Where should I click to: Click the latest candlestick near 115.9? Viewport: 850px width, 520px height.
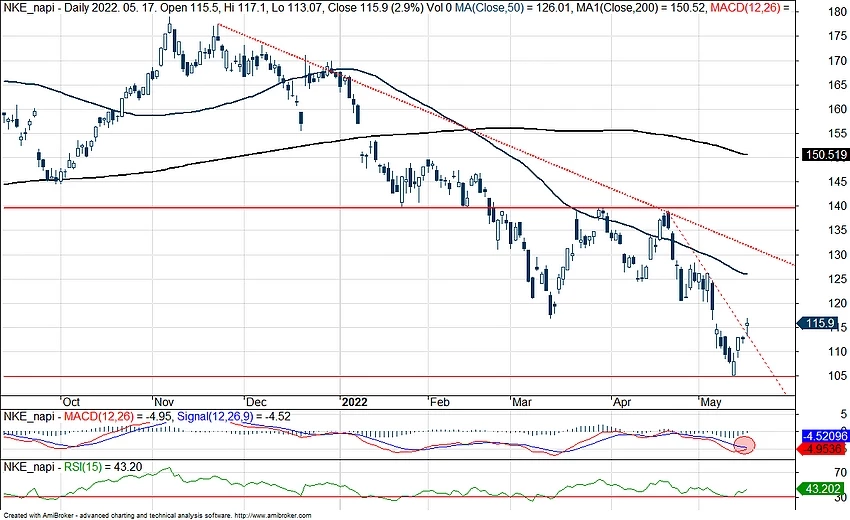coord(748,326)
